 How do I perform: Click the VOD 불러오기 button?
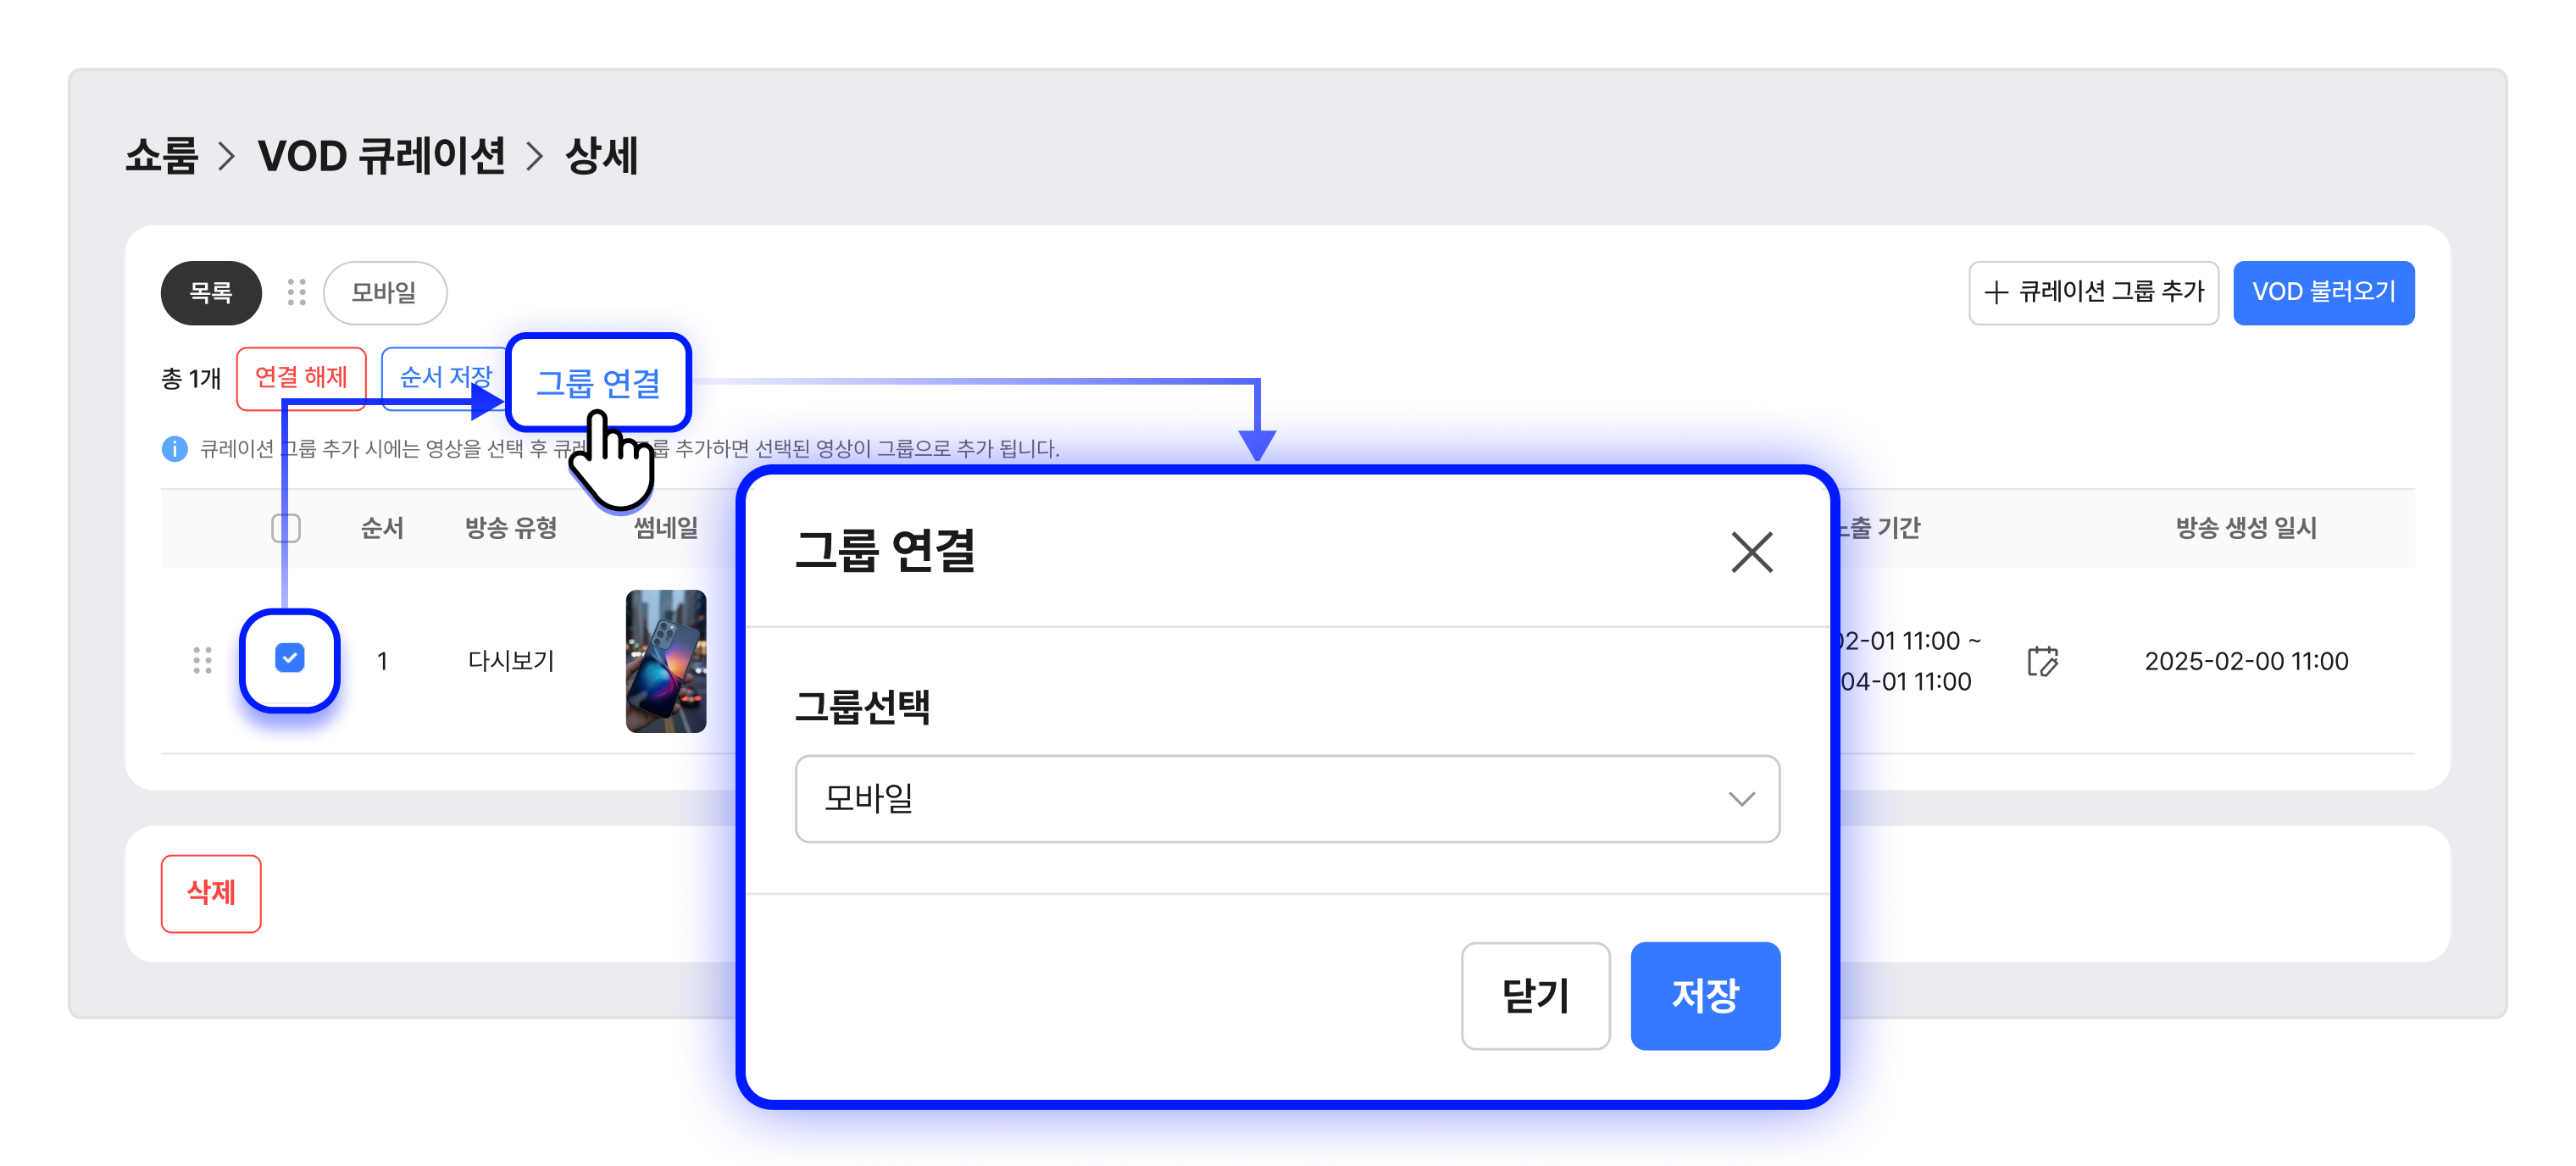2323,292
